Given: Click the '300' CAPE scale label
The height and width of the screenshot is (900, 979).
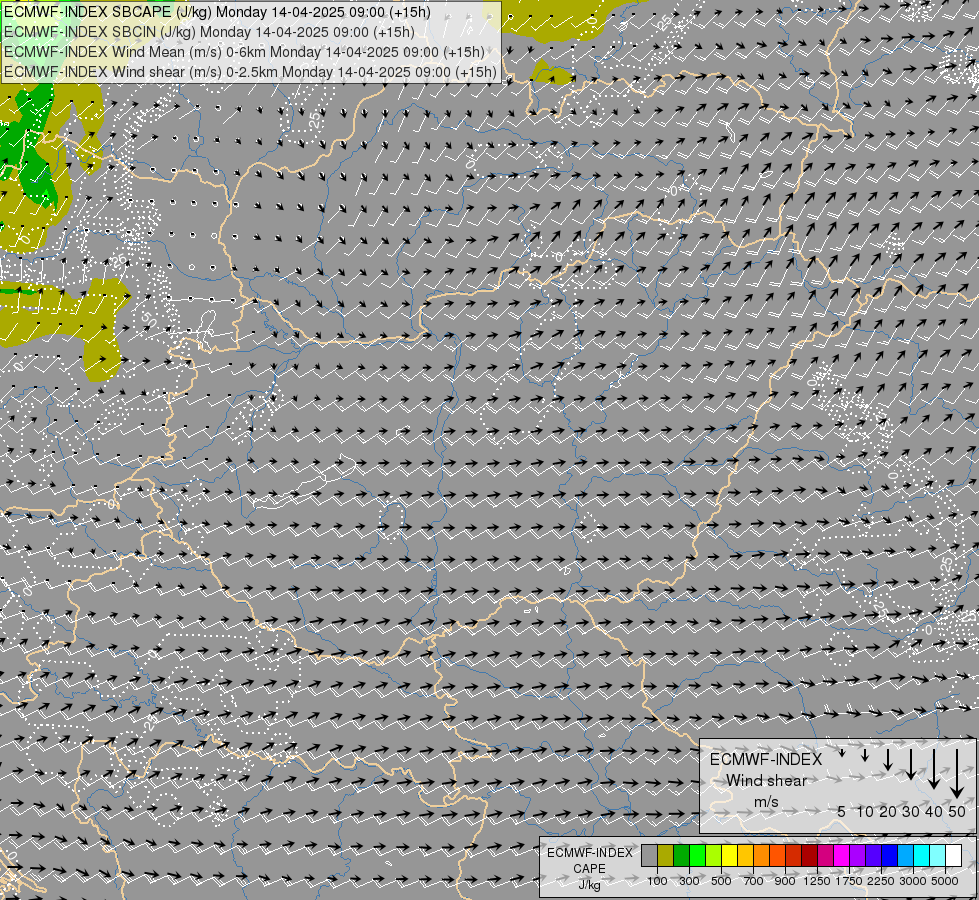Looking at the screenshot, I should (x=689, y=881).
